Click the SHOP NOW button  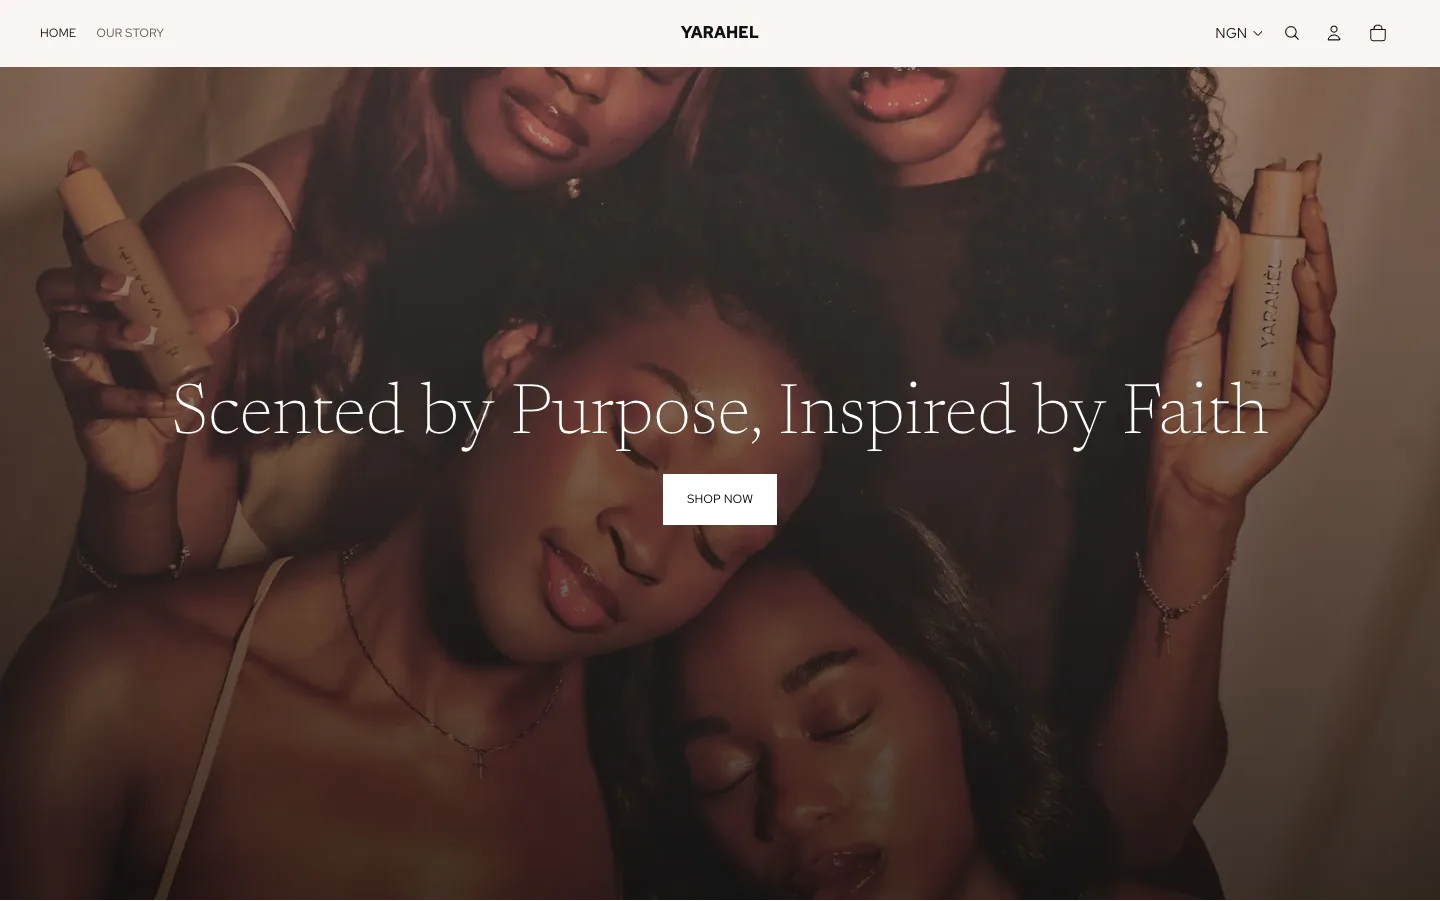click(x=720, y=499)
